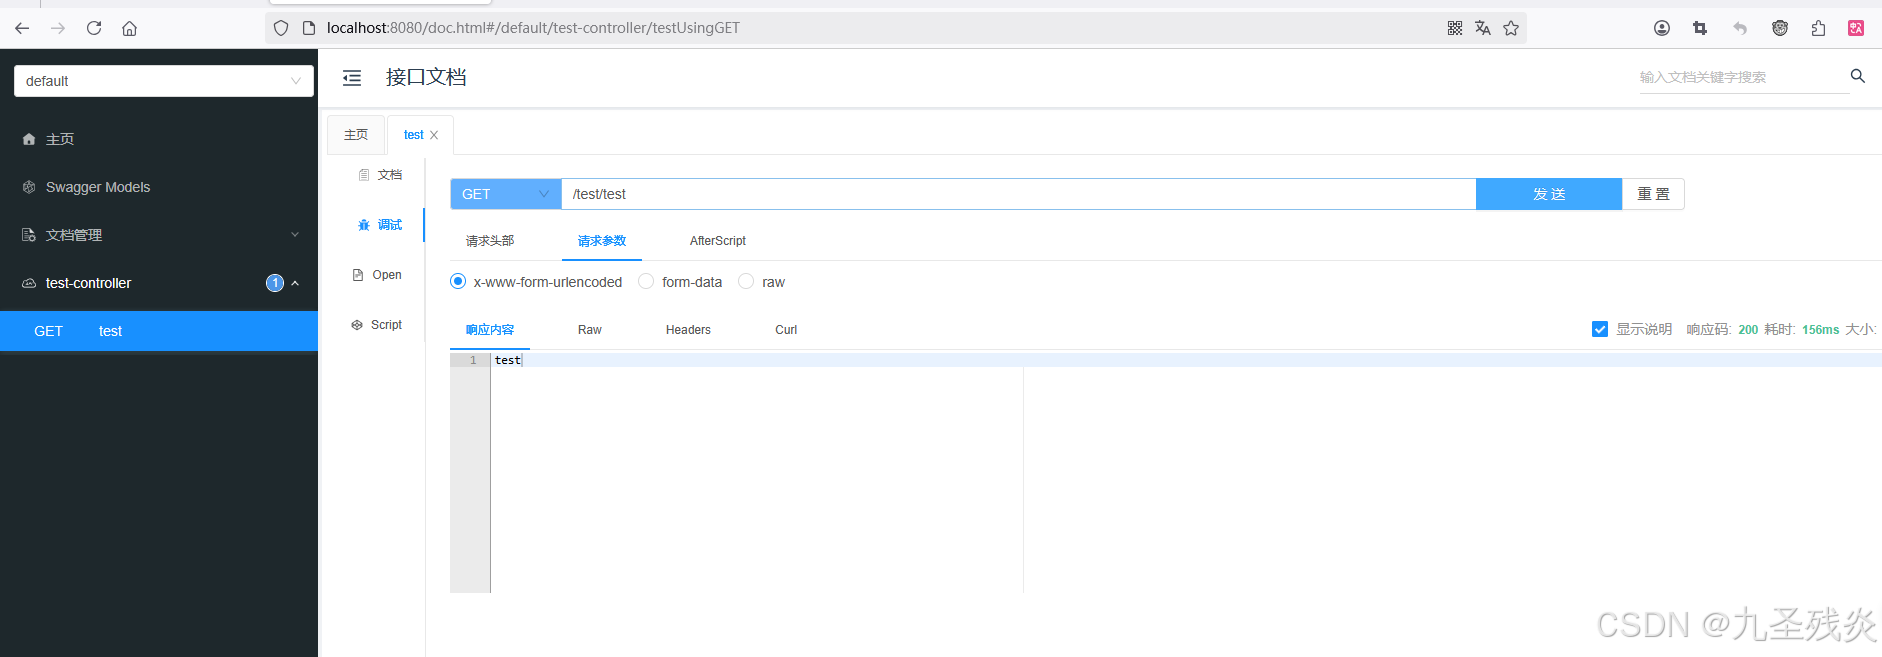Image resolution: width=1882 pixels, height=657 pixels.
Task: Click the undo arrow toolbar icon
Action: coord(1740,28)
